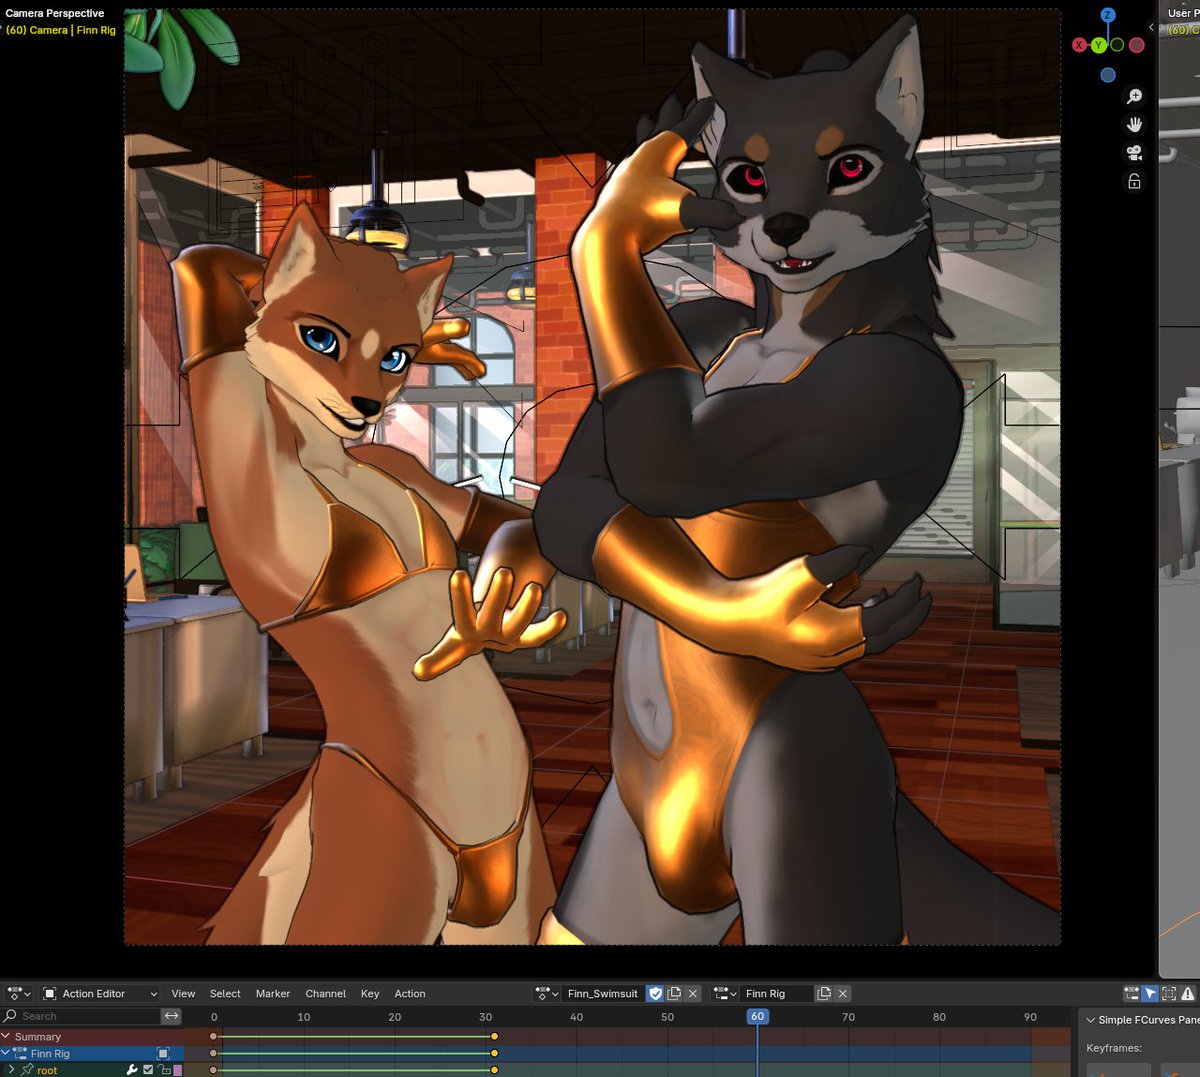Click frame number 40 on the timeline ruler
The image size is (1200, 1077).
pos(576,1017)
